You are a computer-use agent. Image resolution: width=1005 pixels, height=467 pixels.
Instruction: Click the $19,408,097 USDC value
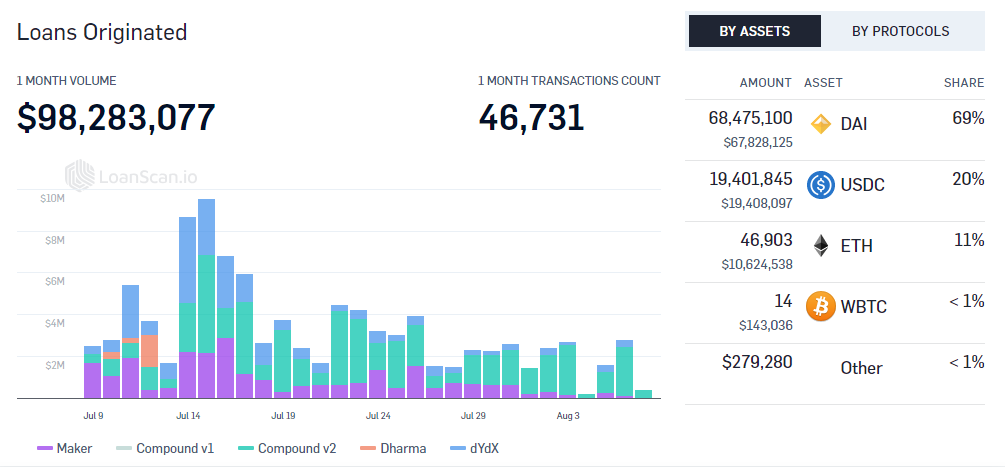click(x=758, y=203)
